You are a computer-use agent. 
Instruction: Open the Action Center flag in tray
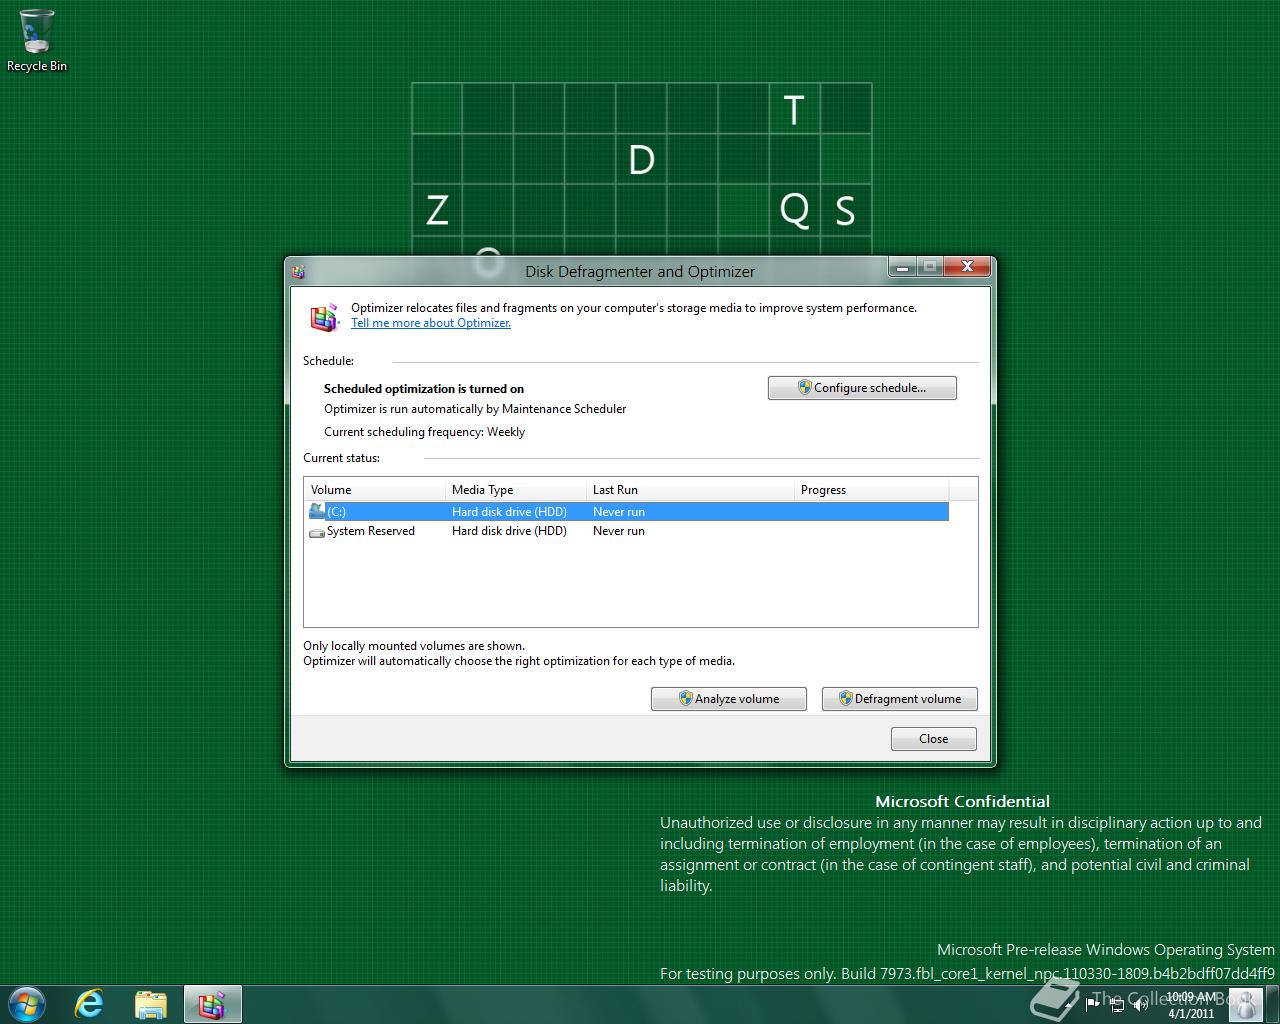1093,1004
